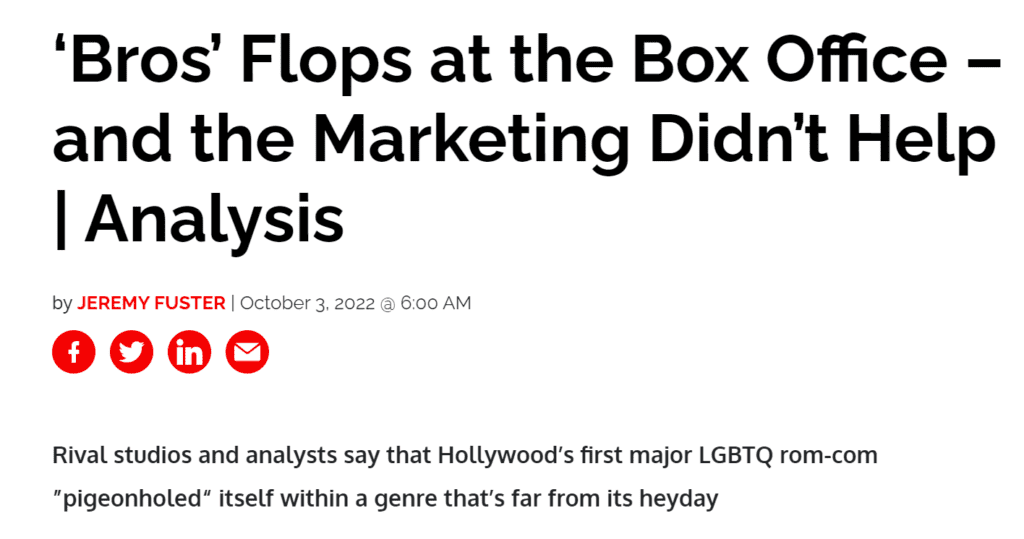Open author Jeremy Fuster's page
The width and height of the screenshot is (1024, 539).
point(151,303)
